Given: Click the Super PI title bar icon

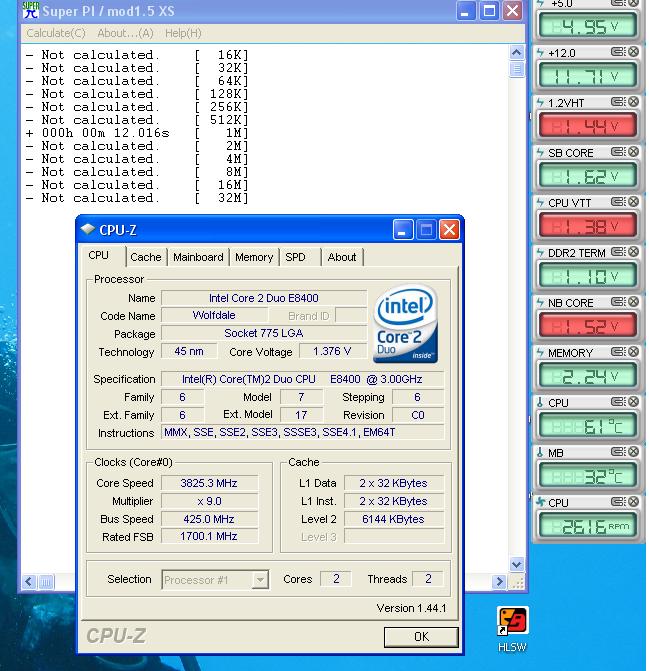Looking at the screenshot, I should pyautogui.click(x=31, y=10).
